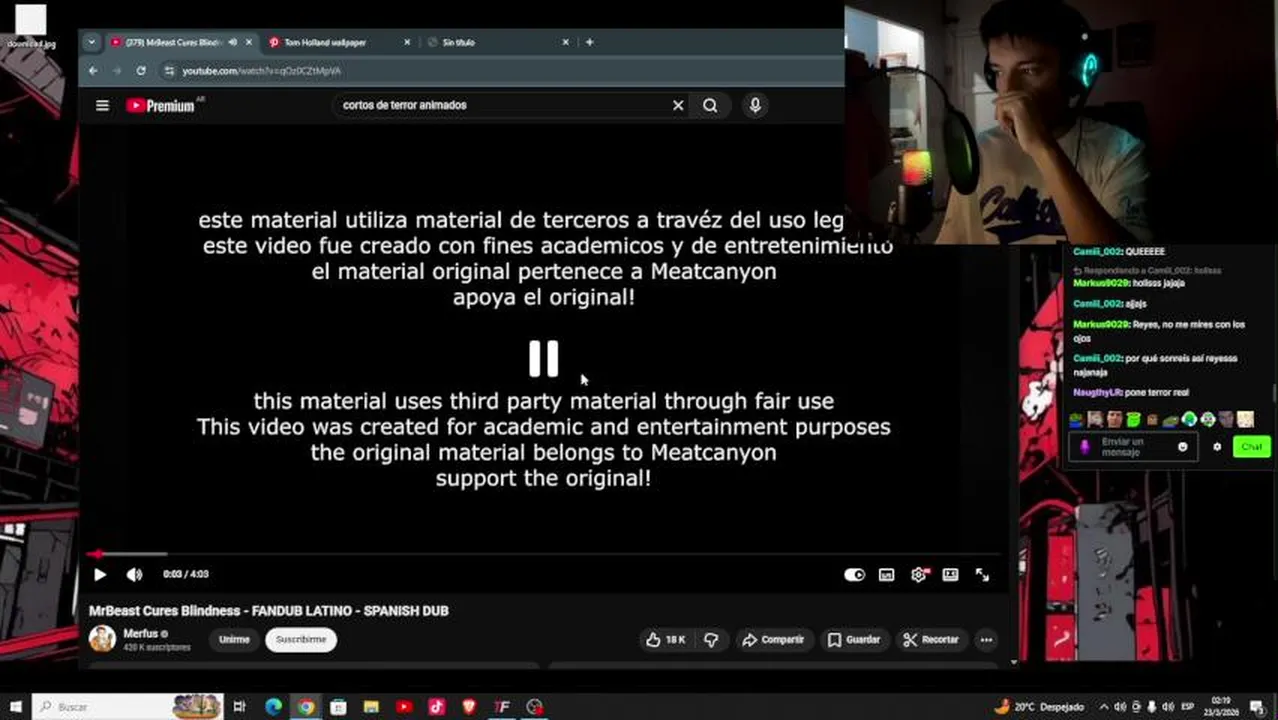Open the player settings gear

click(x=918, y=575)
